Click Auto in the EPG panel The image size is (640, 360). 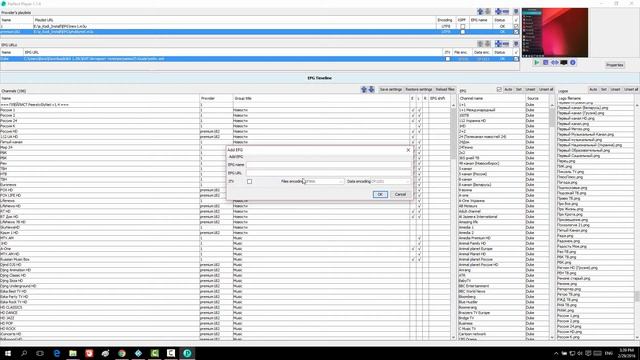(508, 89)
